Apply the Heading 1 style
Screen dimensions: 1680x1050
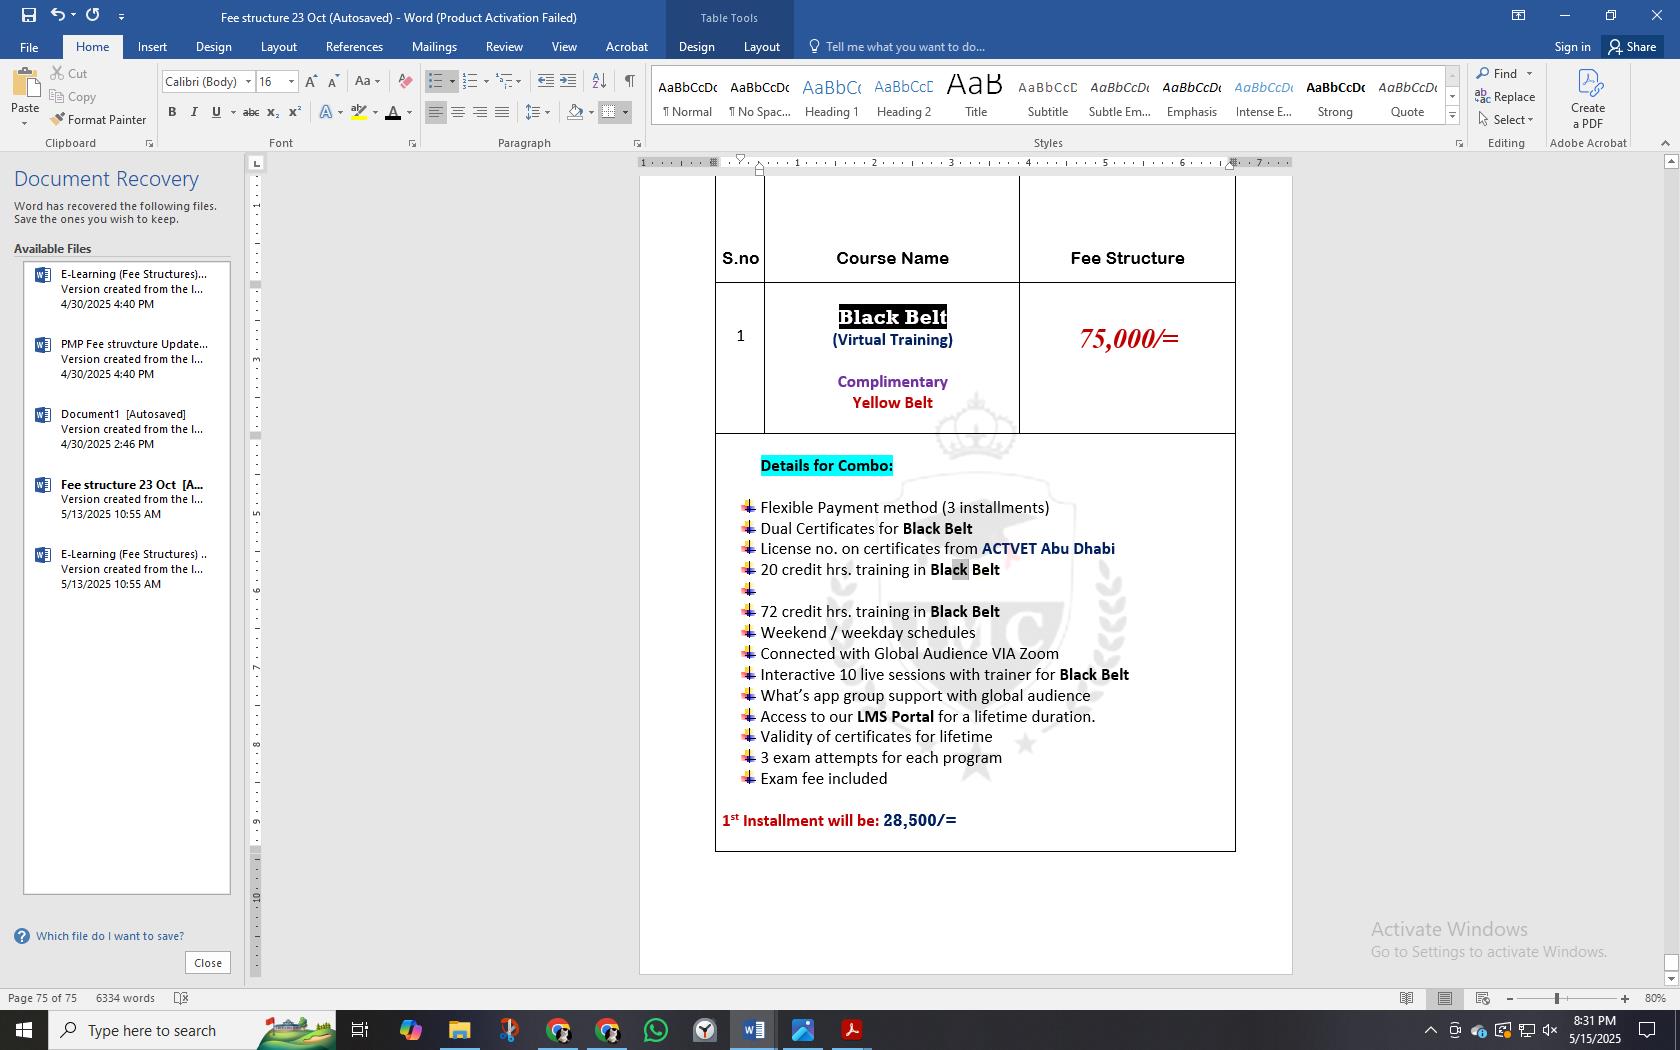click(x=831, y=97)
